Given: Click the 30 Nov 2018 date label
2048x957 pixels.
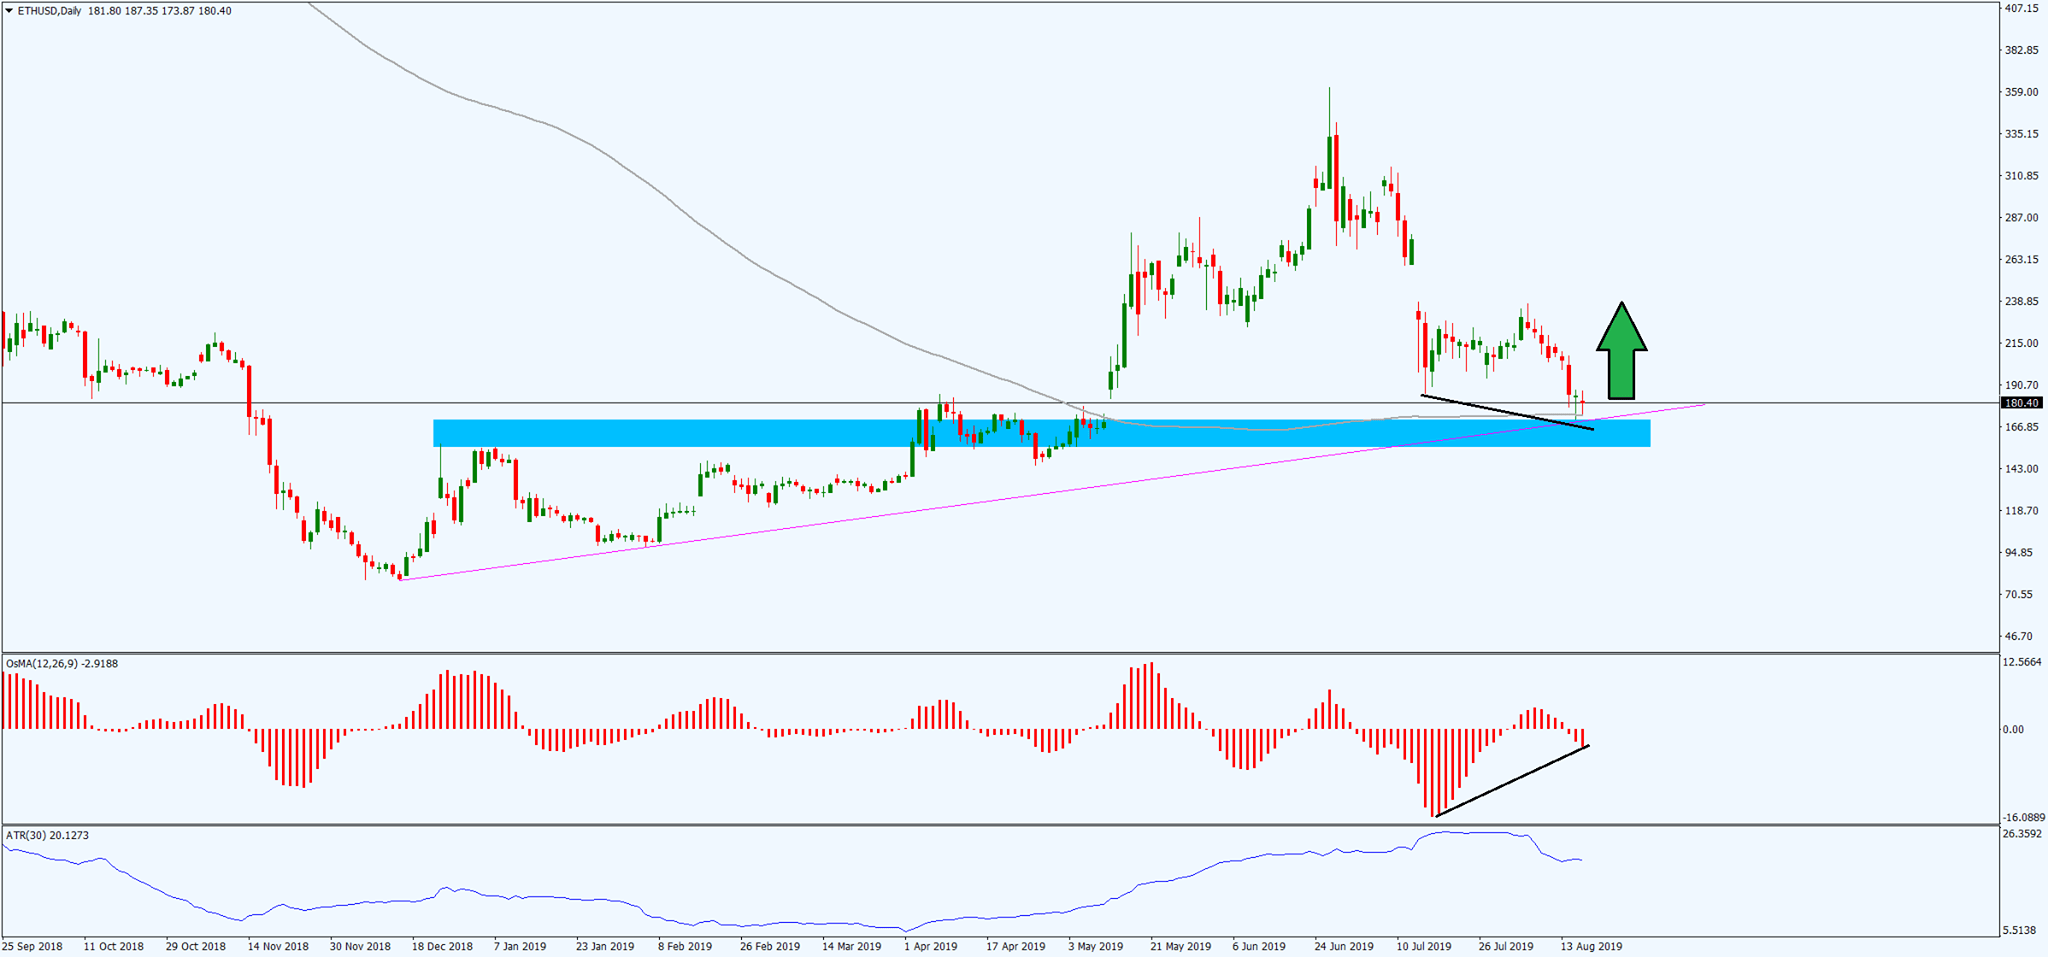Looking at the screenshot, I should [360, 946].
